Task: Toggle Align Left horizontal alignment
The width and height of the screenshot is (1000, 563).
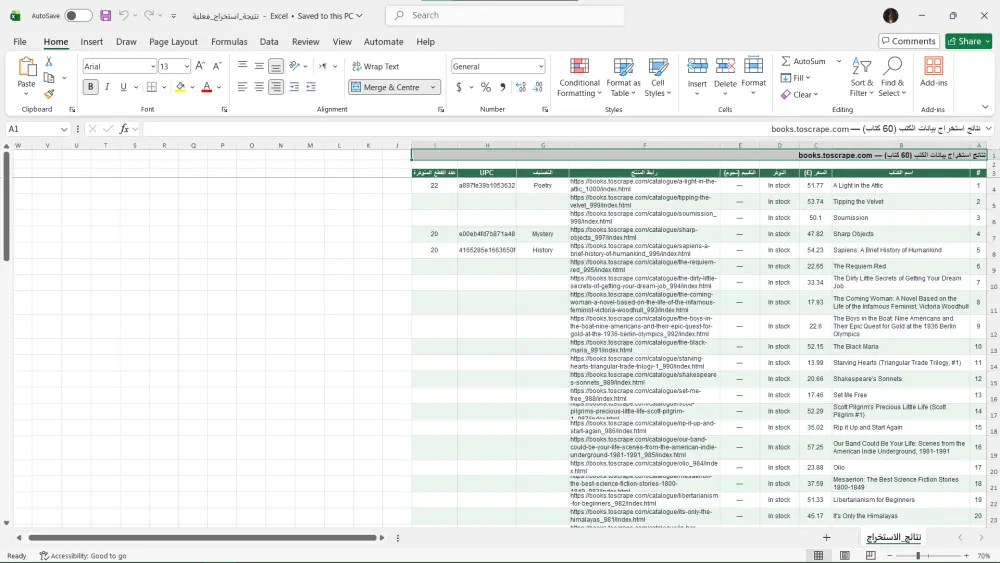Action: pos(242,87)
